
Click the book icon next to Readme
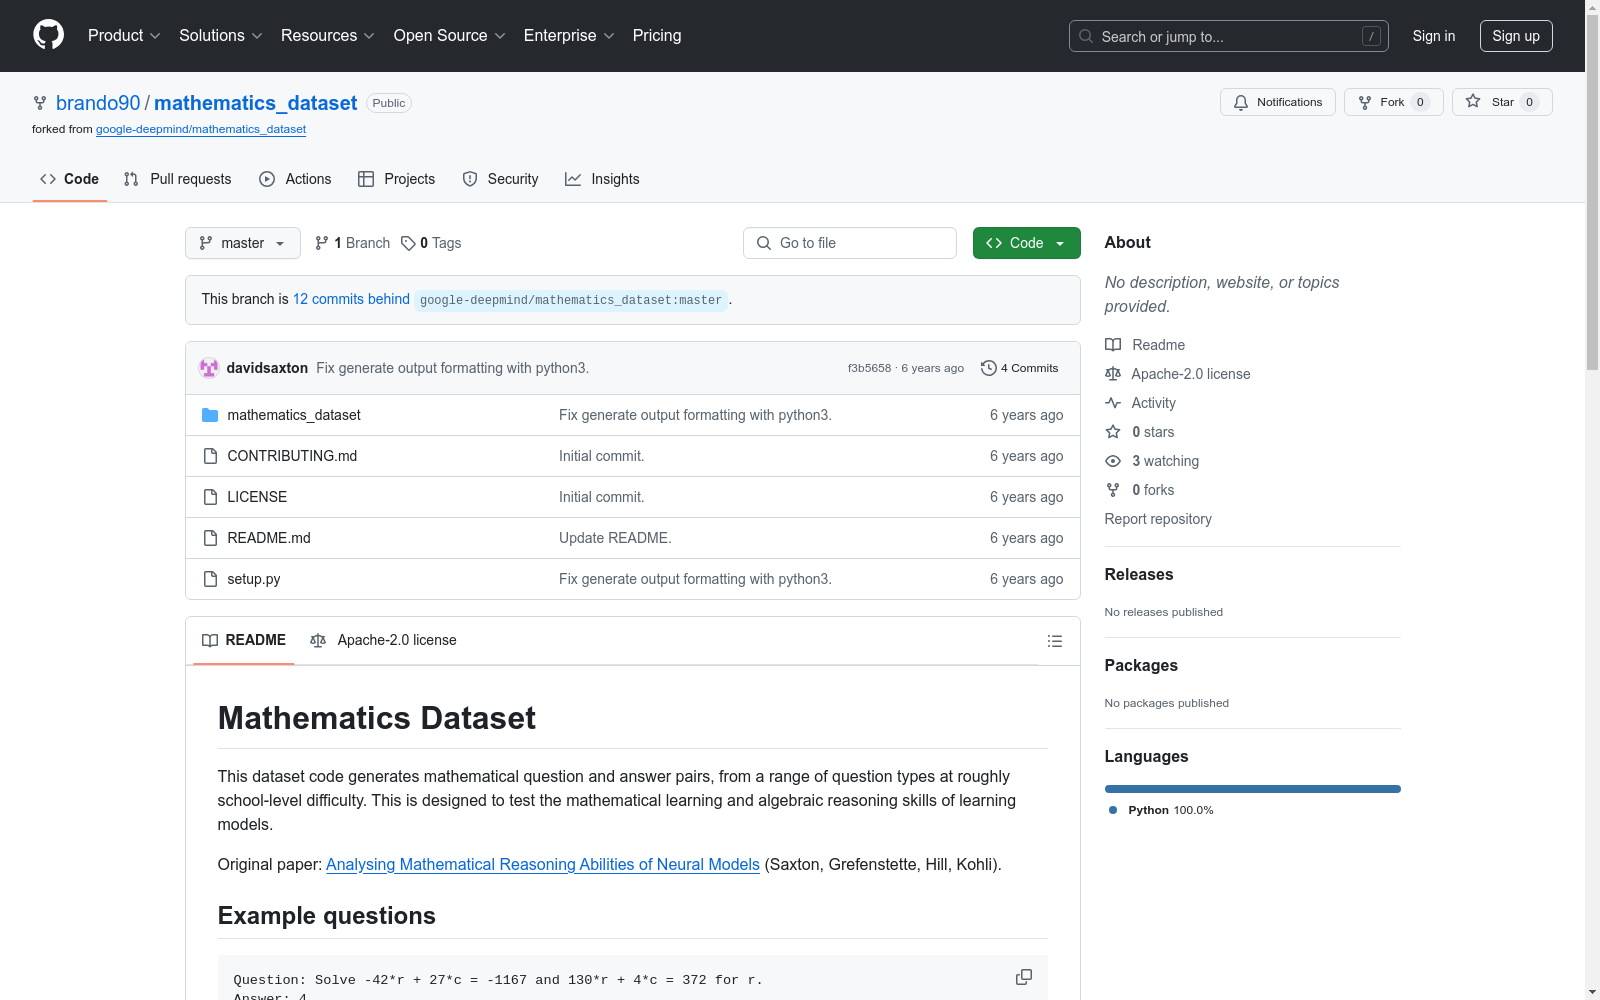point(1113,345)
